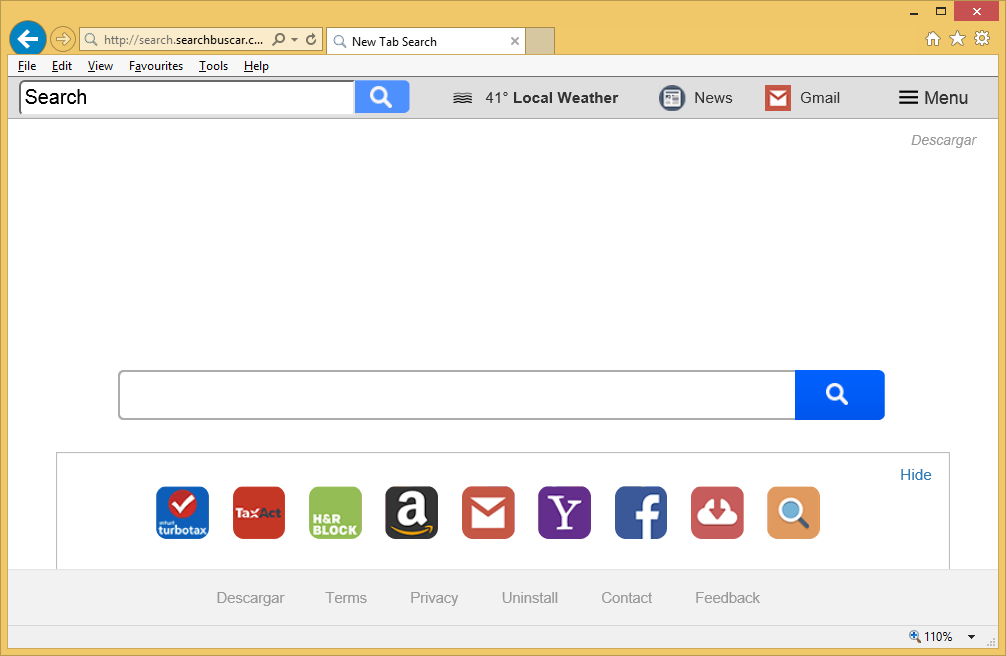Click the Uninstall footer link
Viewport: 1006px width, 656px height.
tap(530, 598)
